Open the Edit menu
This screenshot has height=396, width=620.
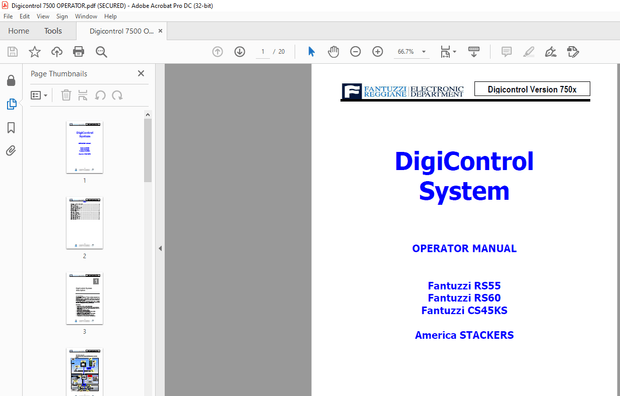pyautogui.click(x=25, y=16)
